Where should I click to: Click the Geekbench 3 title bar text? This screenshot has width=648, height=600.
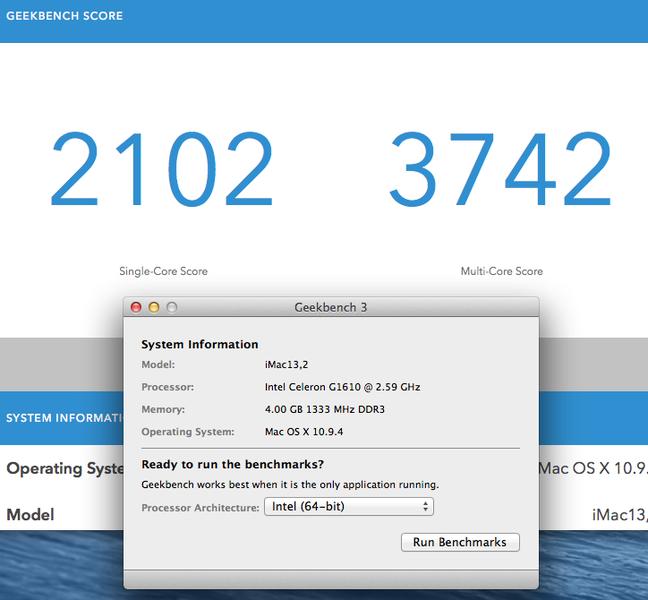tap(331, 307)
